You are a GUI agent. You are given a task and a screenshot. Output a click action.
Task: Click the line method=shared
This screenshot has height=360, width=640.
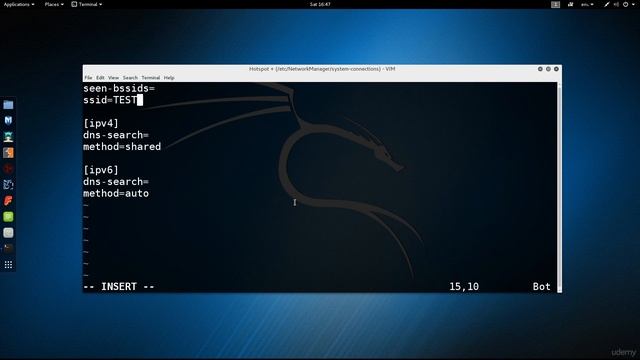pyautogui.click(x=122, y=147)
